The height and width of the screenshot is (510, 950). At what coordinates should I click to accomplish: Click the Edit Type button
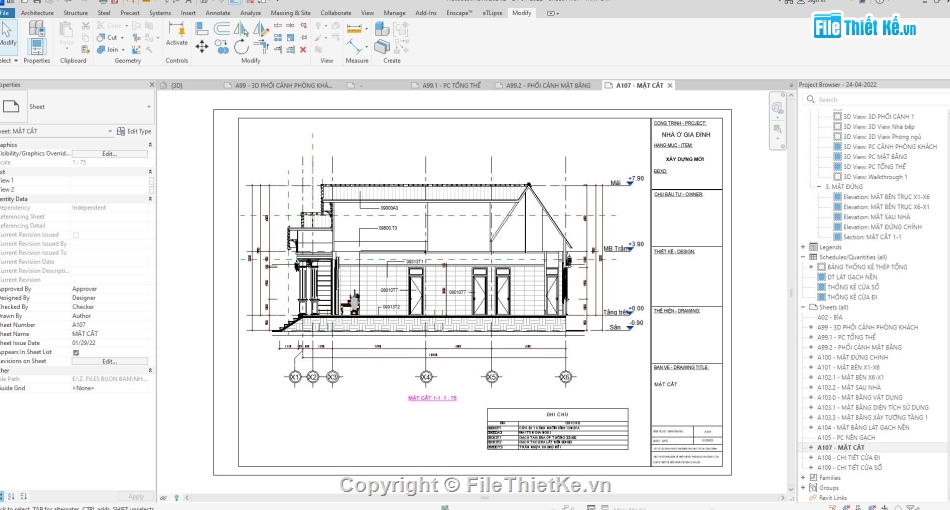point(134,131)
